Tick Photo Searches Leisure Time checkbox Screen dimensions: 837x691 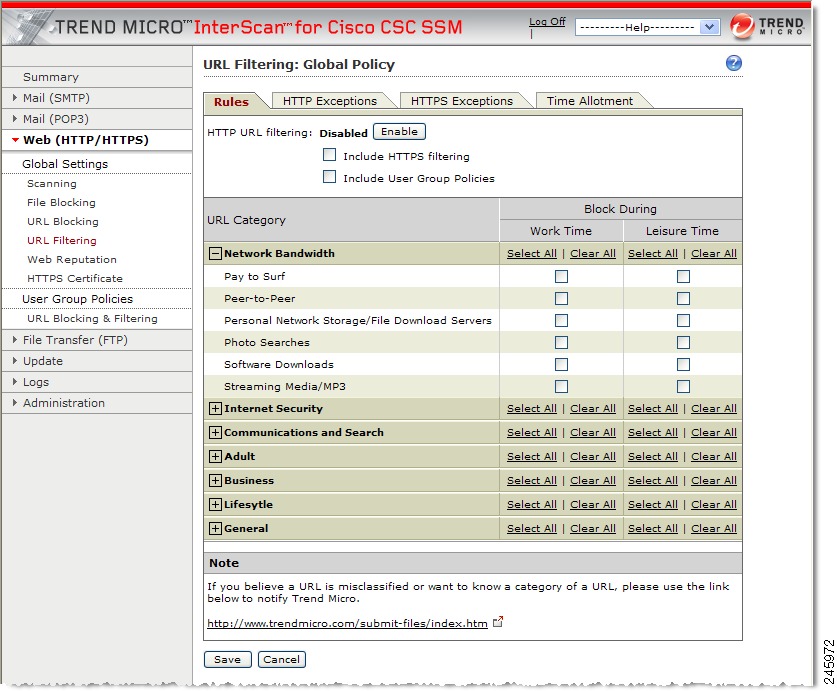click(x=683, y=342)
